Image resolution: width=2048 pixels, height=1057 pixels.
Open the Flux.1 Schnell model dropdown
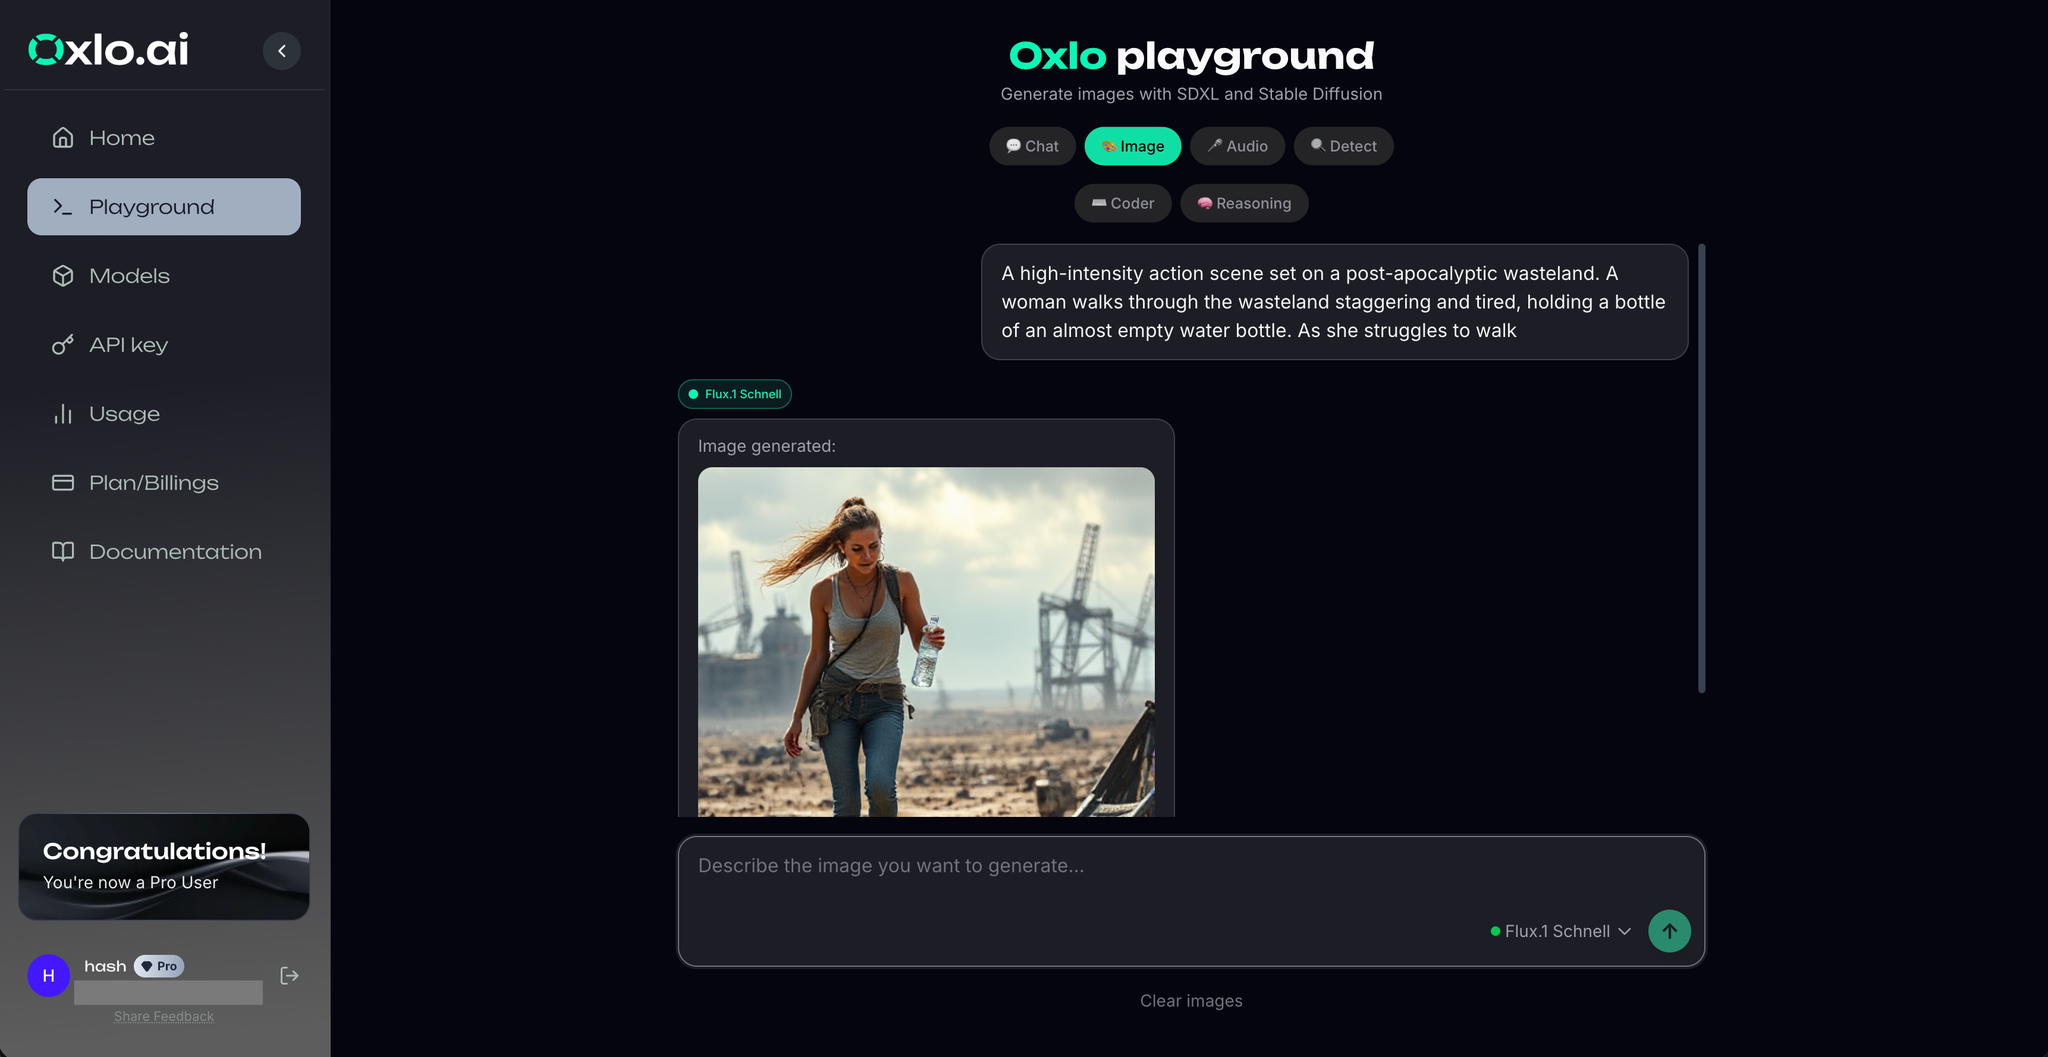1559,931
